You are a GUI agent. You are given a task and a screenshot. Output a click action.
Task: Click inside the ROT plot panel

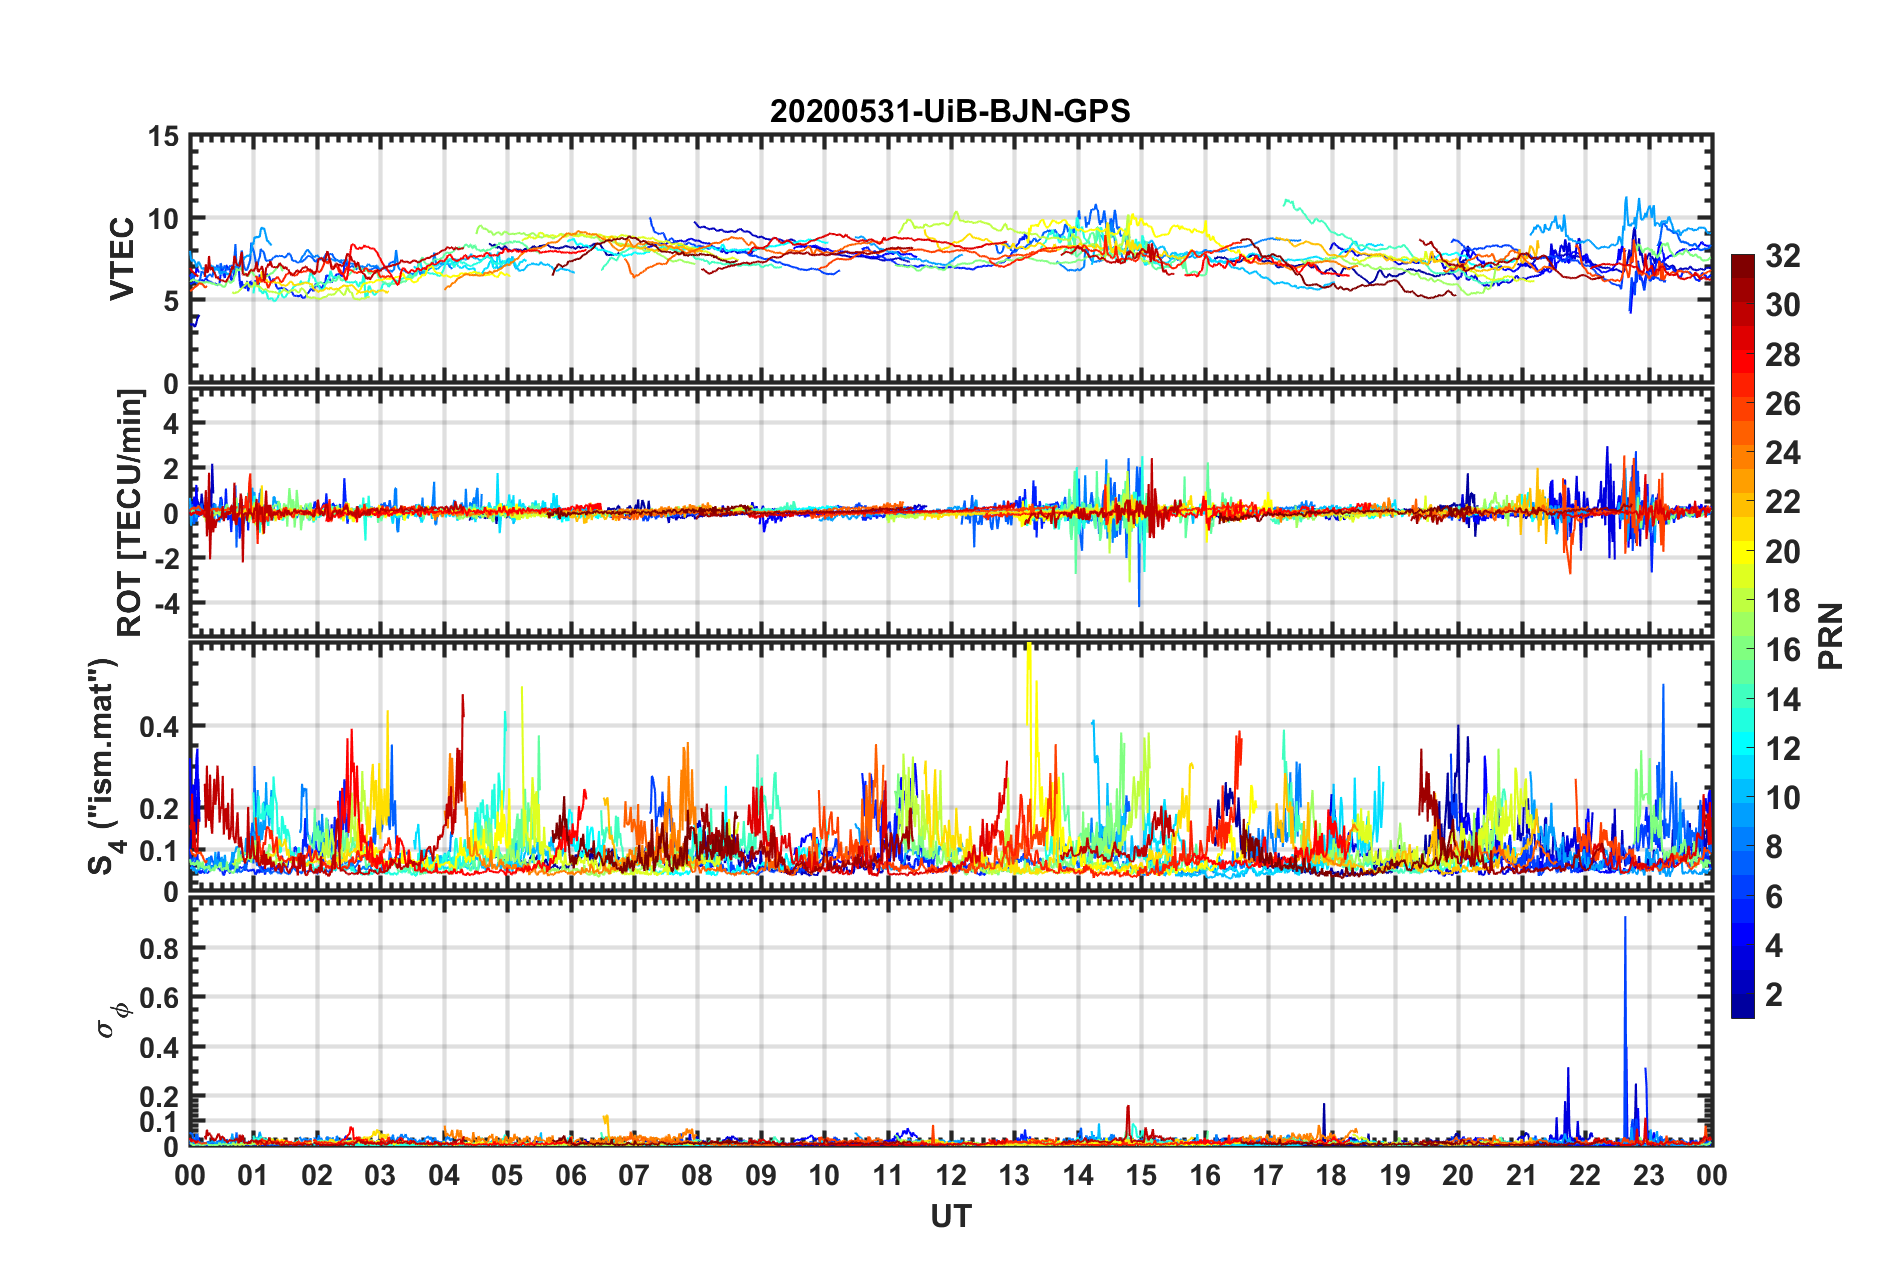point(951,512)
